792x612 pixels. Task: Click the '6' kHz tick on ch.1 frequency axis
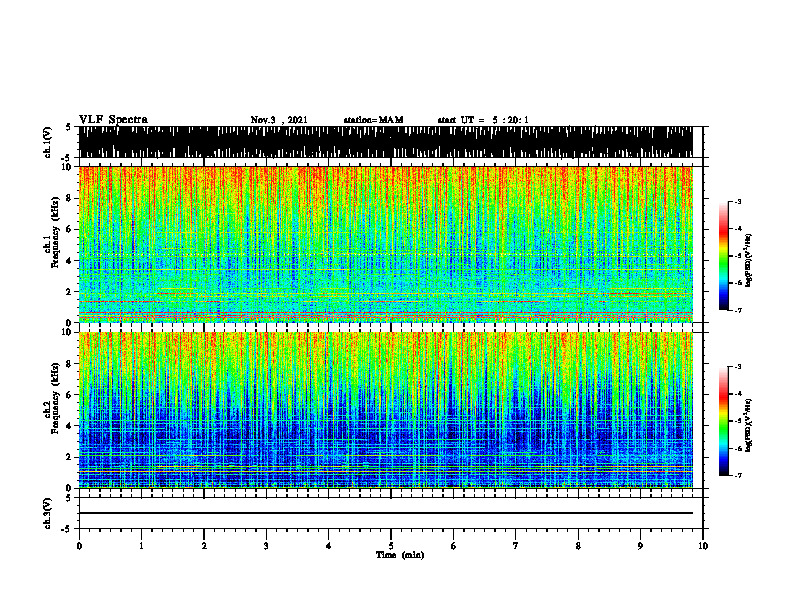(69, 229)
